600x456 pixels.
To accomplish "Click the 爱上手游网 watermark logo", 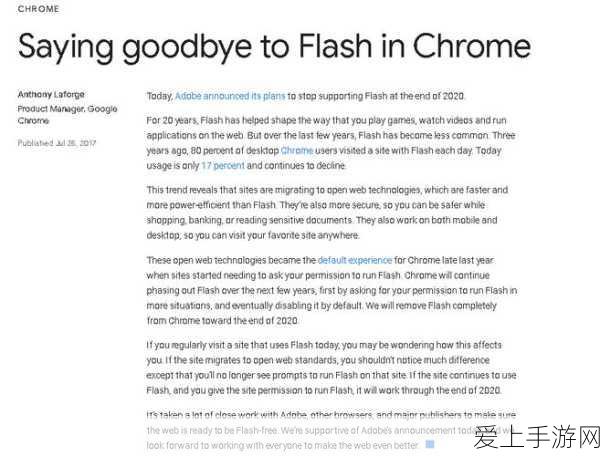I will pyautogui.click(x=536, y=437).
